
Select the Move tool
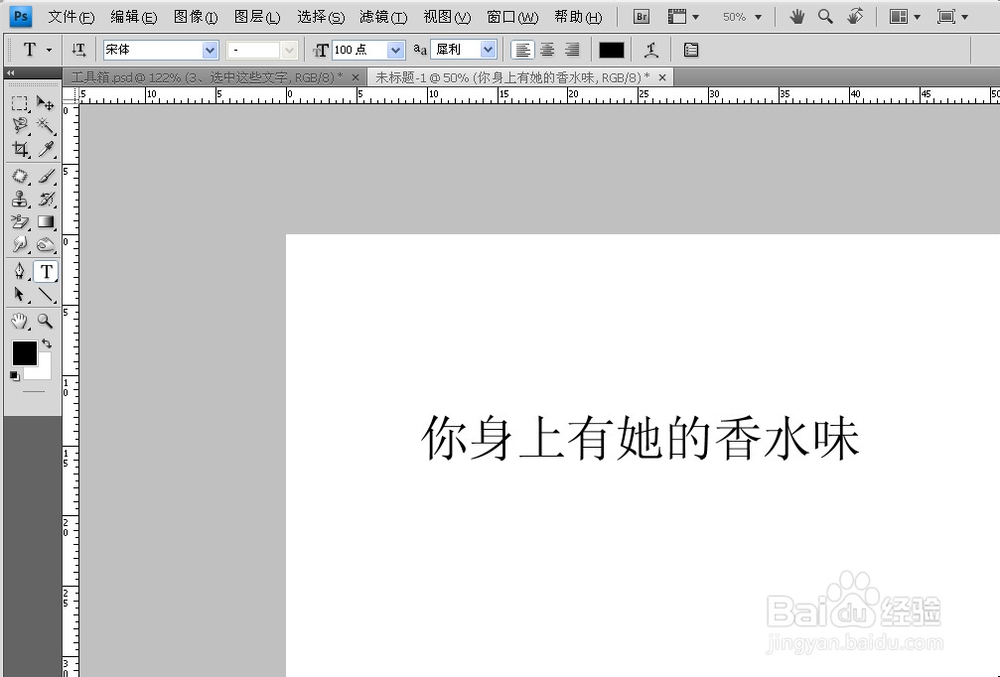46,103
